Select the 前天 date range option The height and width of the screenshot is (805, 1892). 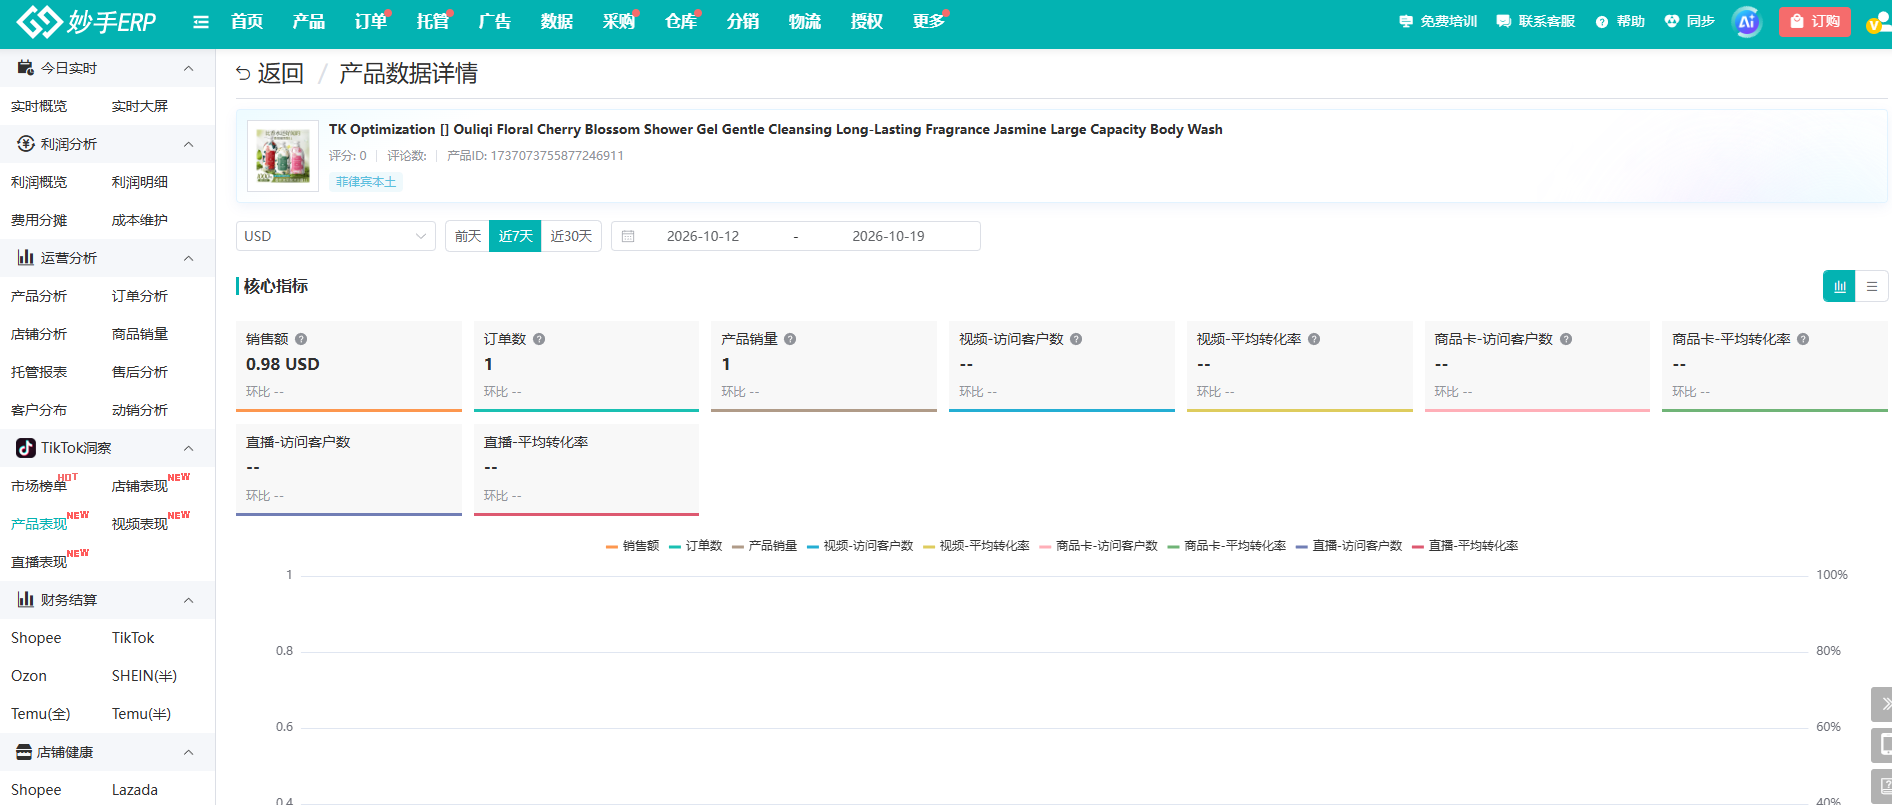[x=468, y=236]
